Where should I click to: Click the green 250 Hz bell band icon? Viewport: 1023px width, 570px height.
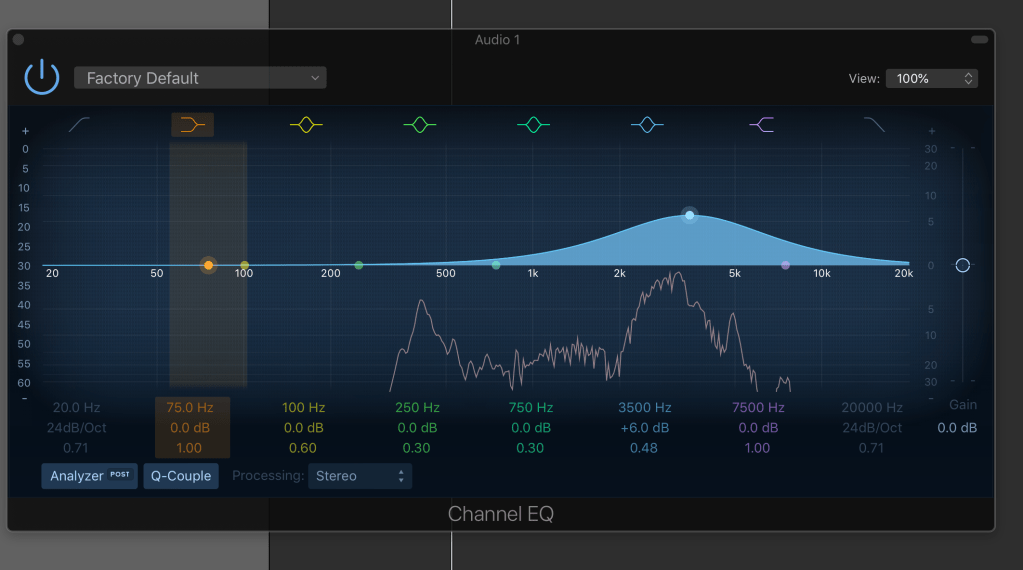click(420, 125)
